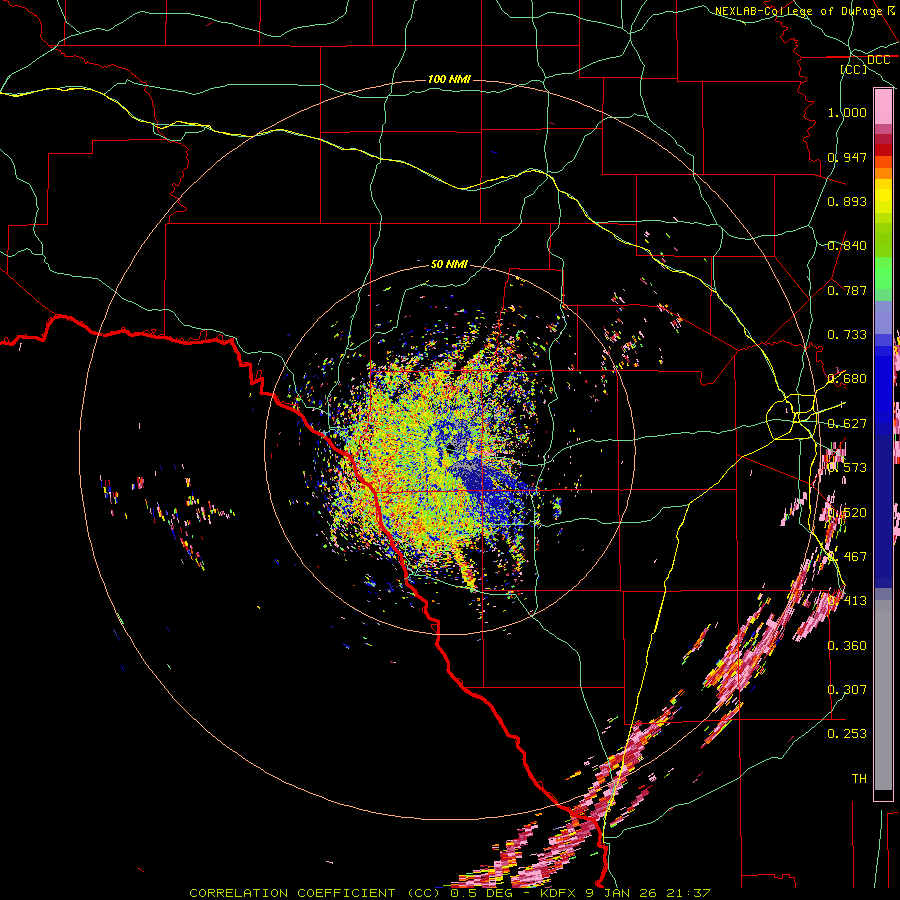Select the "DCC" product label
Image resolution: width=900 pixels, height=900 pixels.
[x=878, y=60]
